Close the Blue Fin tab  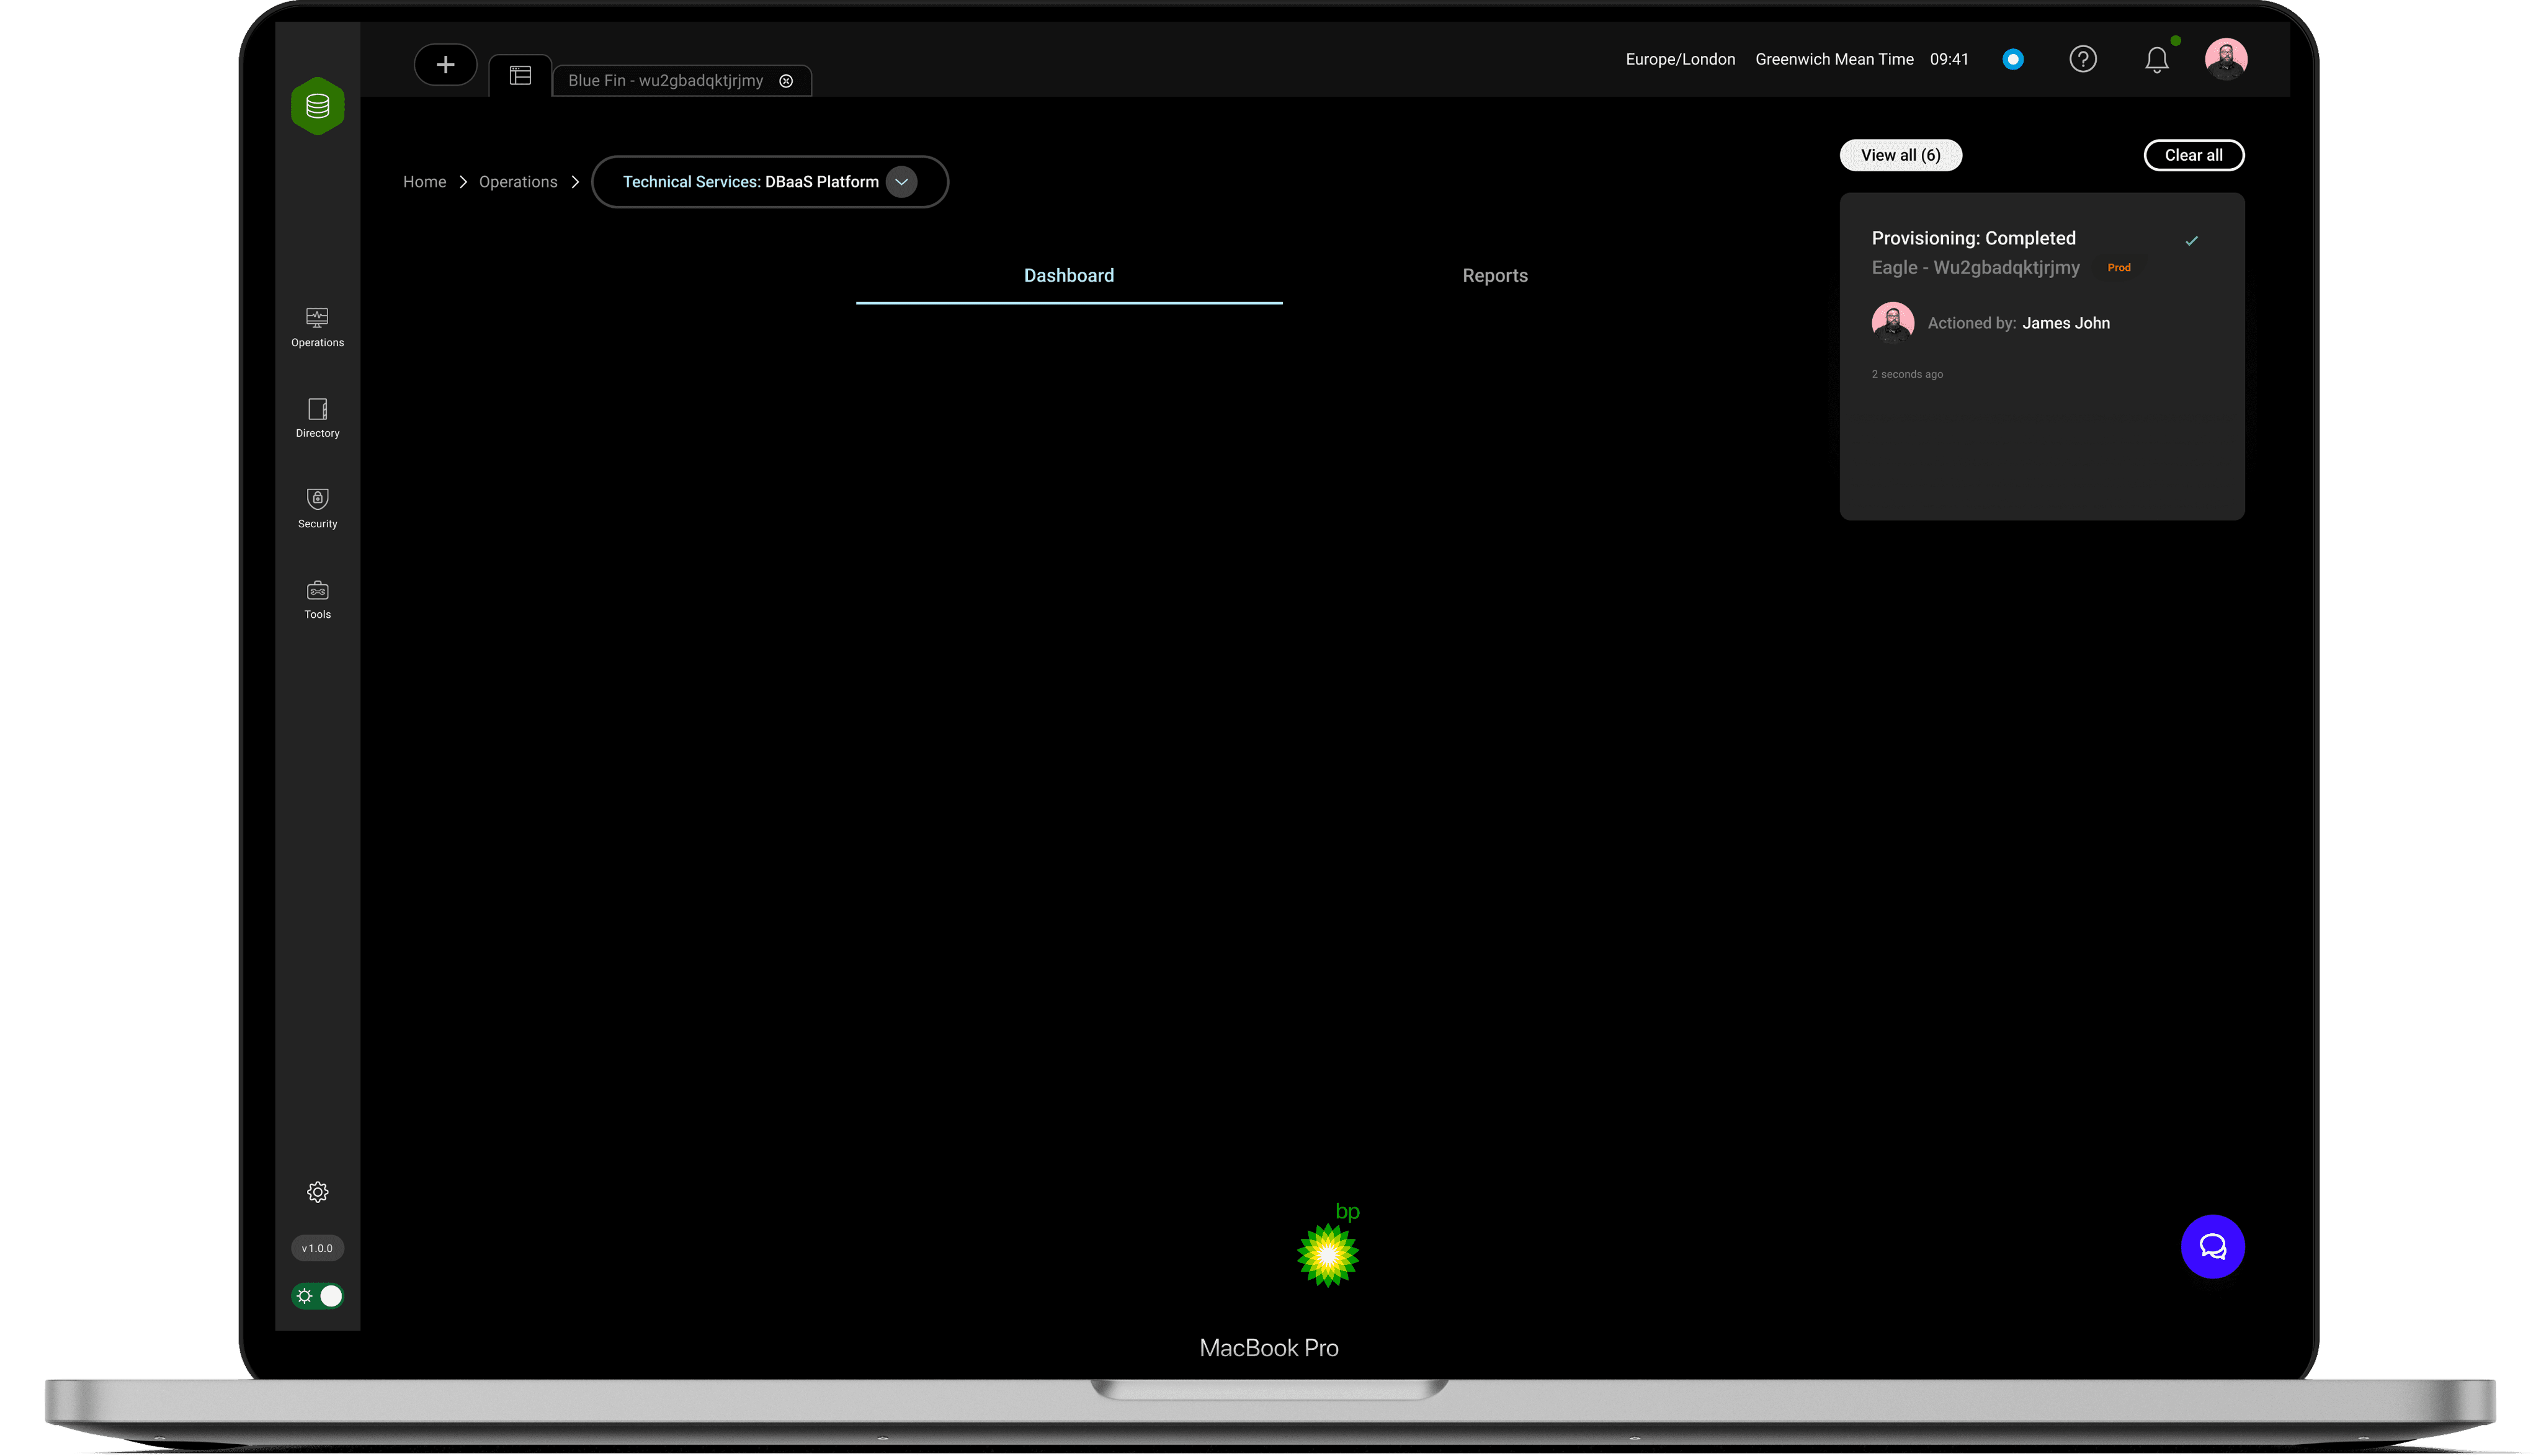(x=786, y=81)
